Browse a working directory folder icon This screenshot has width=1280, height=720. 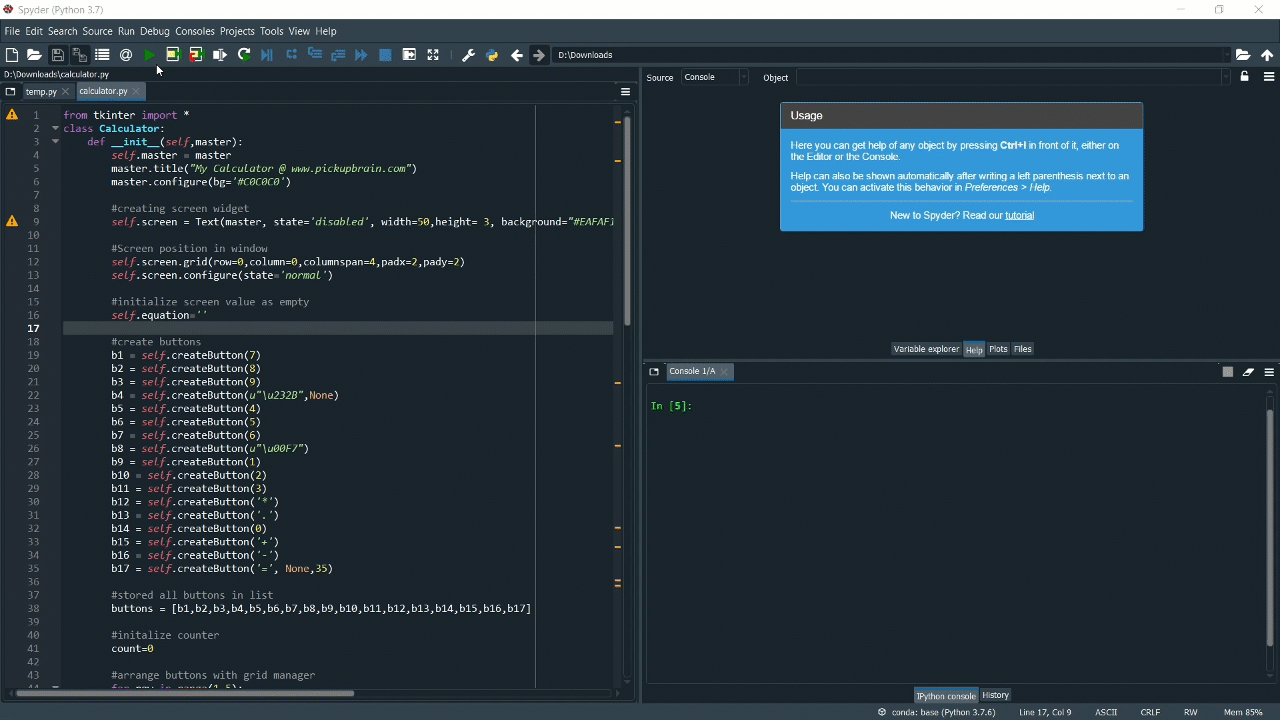coord(1243,55)
